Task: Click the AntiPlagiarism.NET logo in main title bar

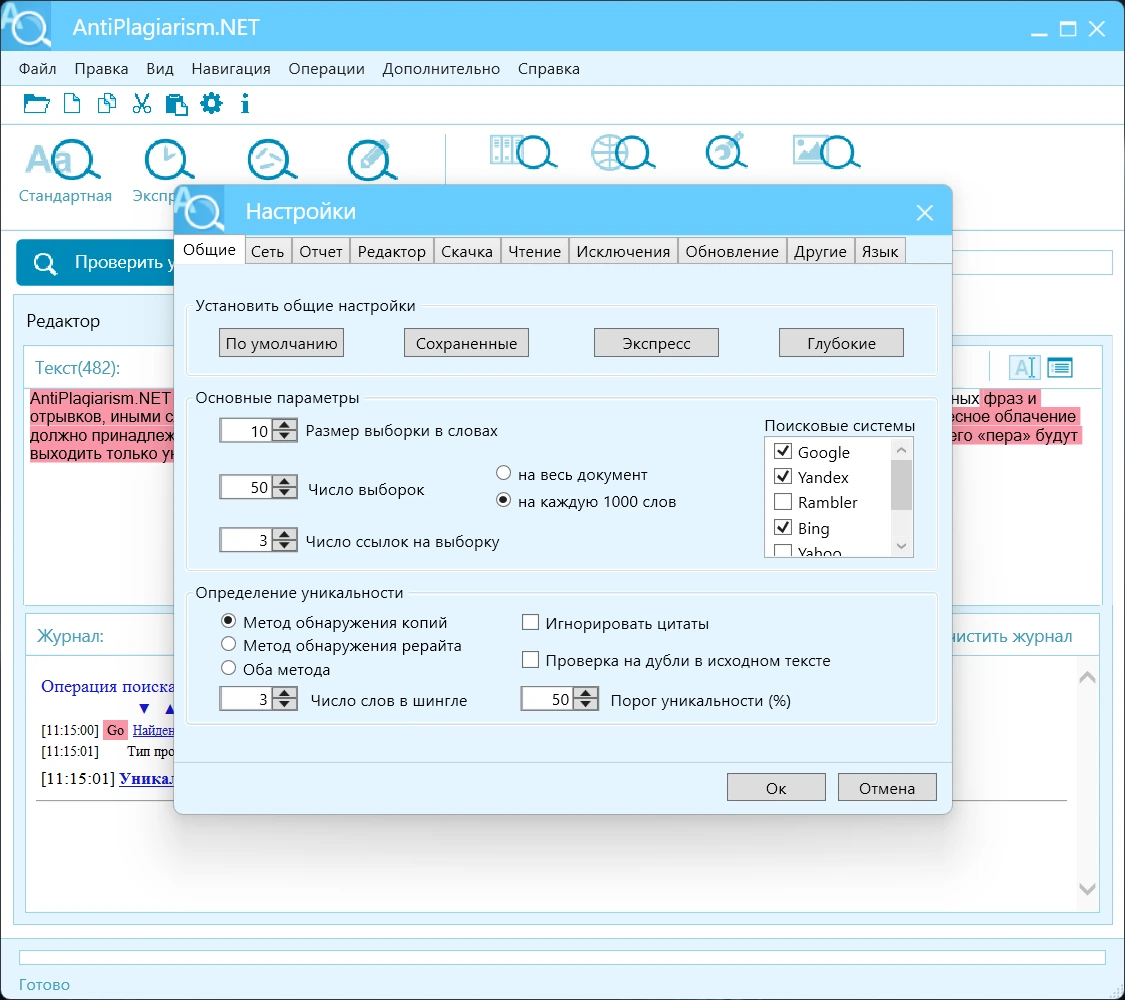Action: (26, 26)
